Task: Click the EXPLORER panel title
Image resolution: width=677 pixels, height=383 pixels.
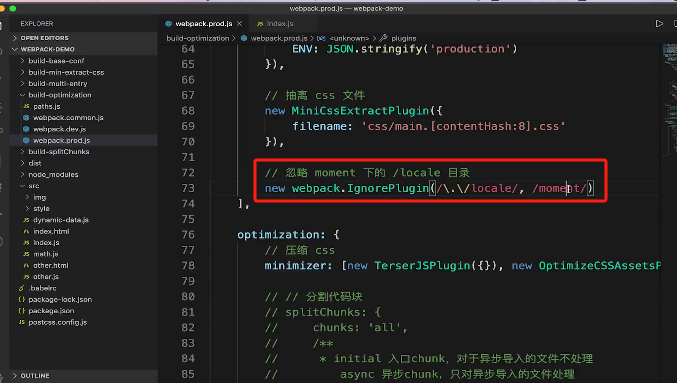Action: pyautogui.click(x=37, y=24)
